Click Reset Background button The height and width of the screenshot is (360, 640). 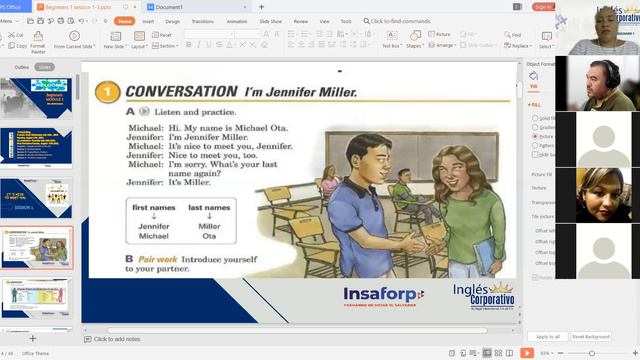(x=591, y=337)
